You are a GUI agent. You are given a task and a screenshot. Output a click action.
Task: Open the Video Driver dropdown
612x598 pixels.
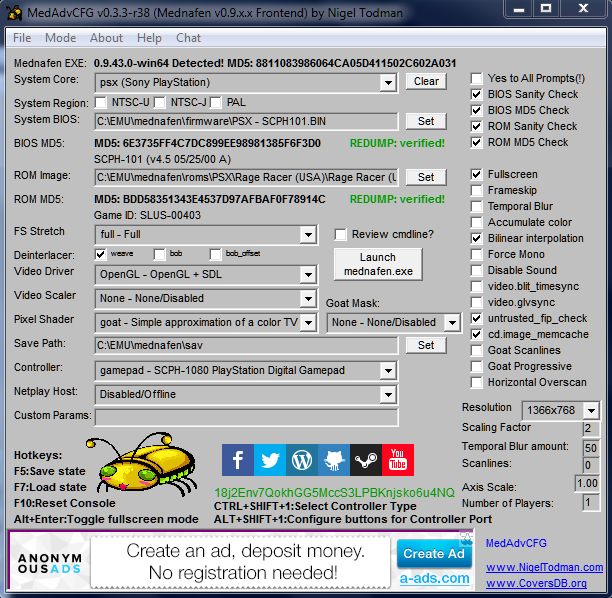[x=308, y=275]
